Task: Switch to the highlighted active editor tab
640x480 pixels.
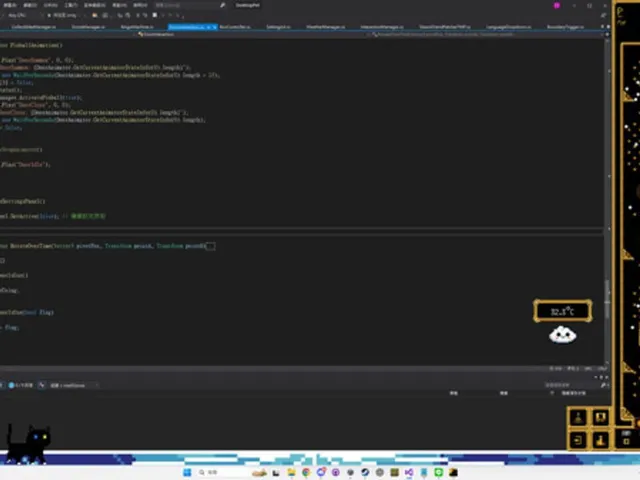Action: (193, 27)
